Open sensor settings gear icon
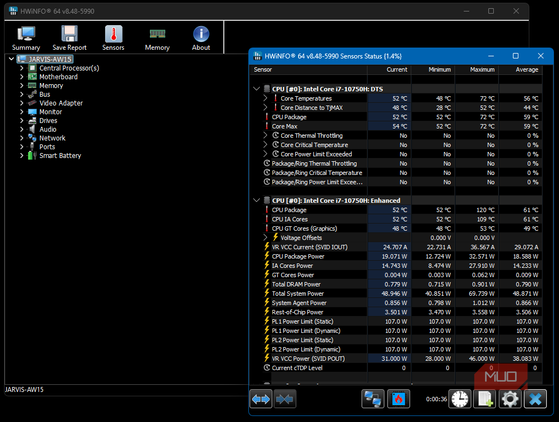Screen dimensions: 559x422 tap(510, 399)
